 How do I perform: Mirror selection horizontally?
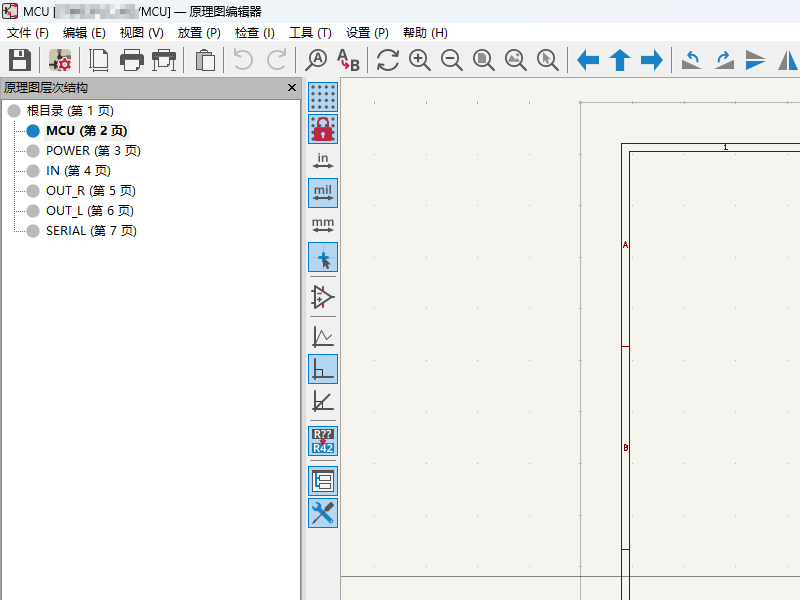coord(788,60)
